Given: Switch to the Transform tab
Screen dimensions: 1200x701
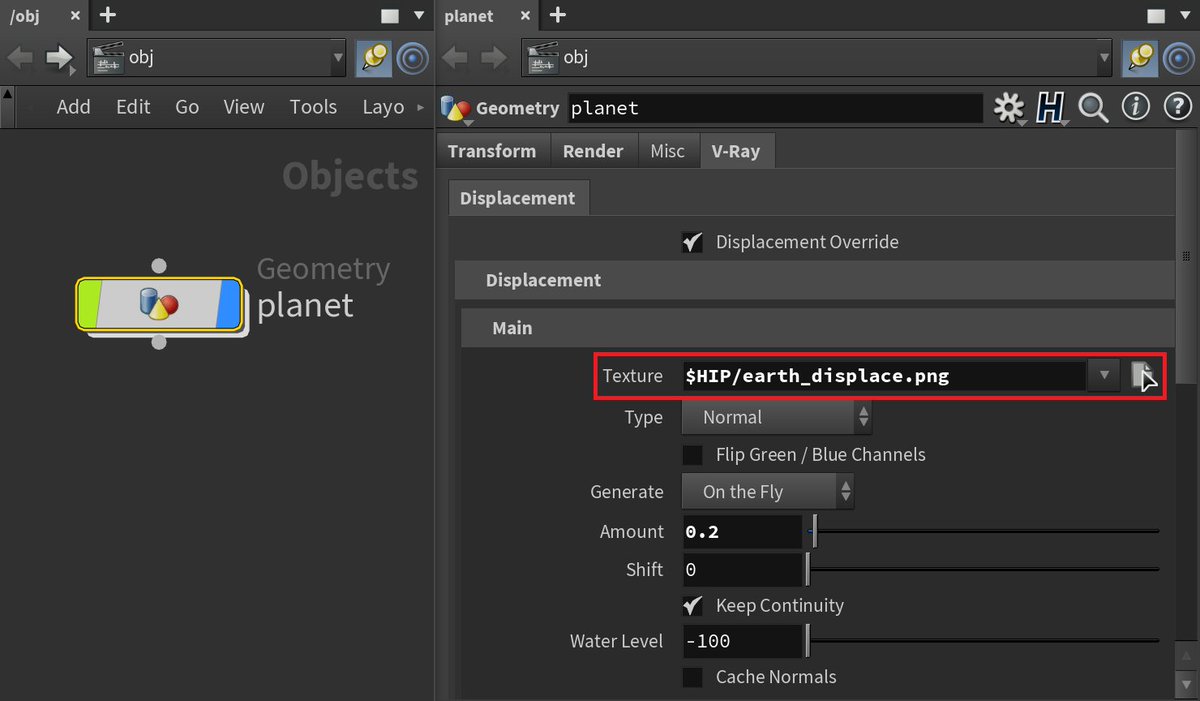Looking at the screenshot, I should point(492,150).
